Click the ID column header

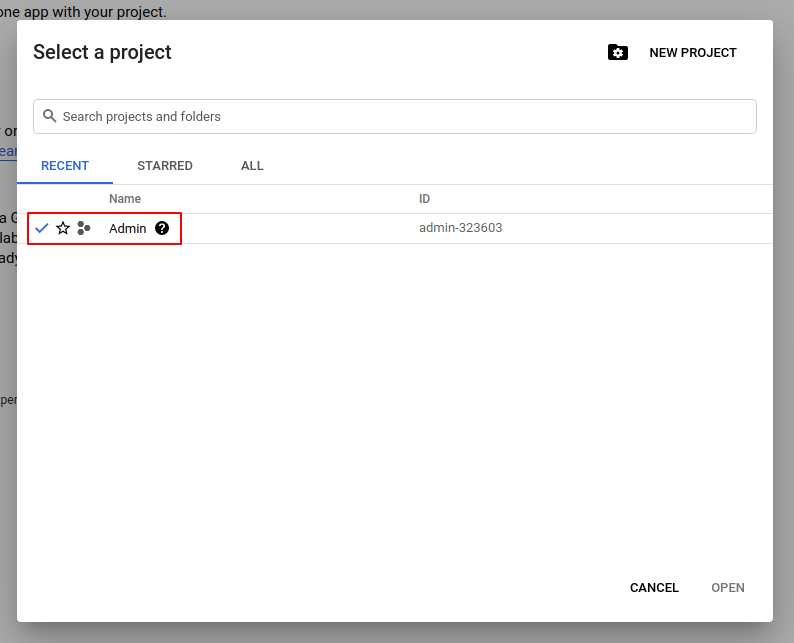(x=425, y=199)
